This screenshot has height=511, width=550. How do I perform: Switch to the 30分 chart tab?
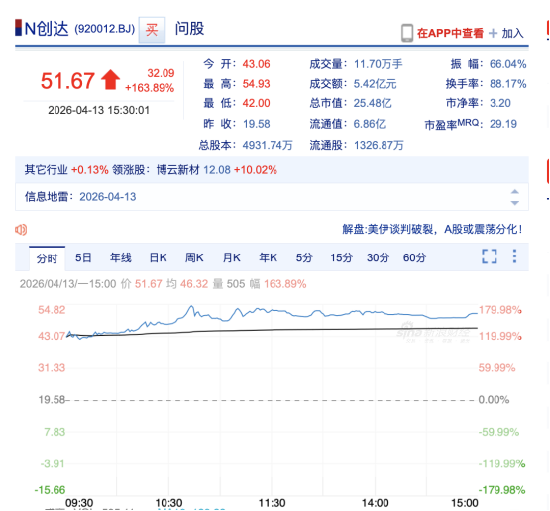tap(378, 258)
